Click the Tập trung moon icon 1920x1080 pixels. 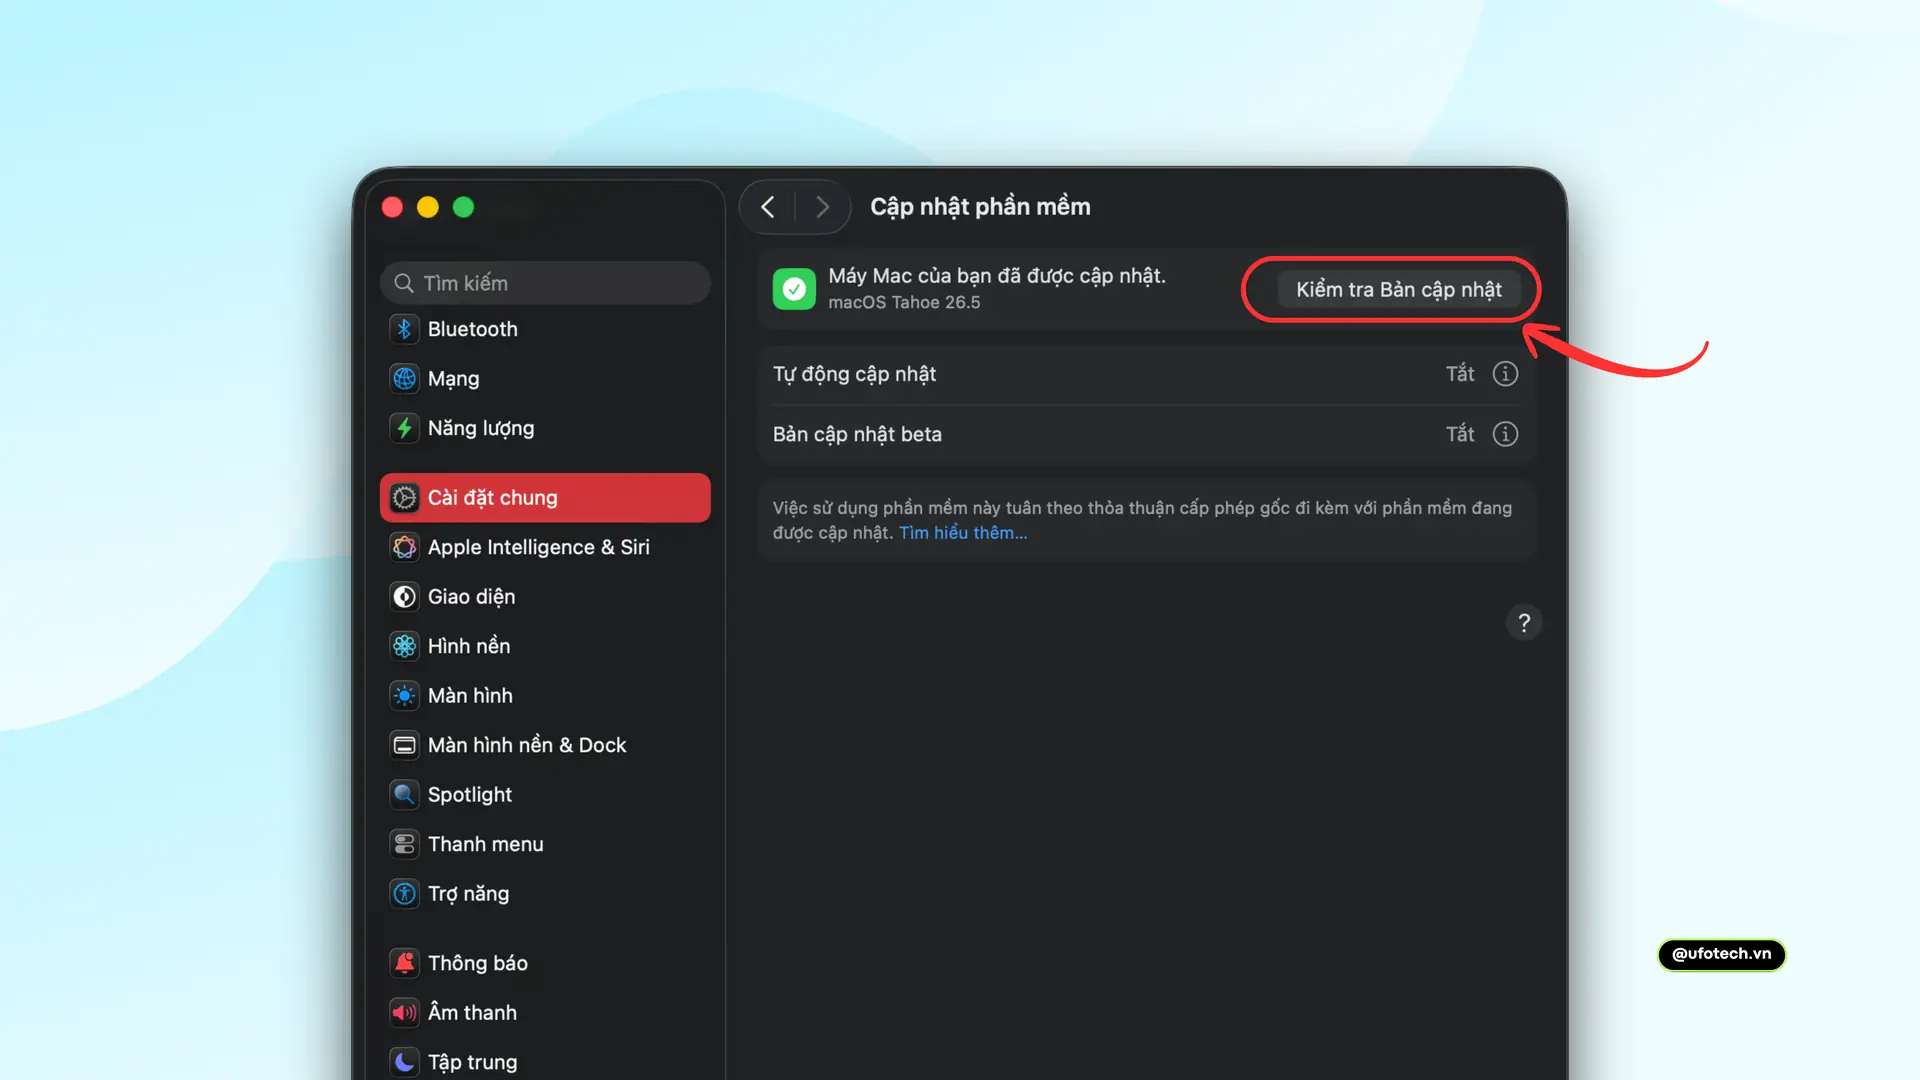click(x=404, y=1062)
